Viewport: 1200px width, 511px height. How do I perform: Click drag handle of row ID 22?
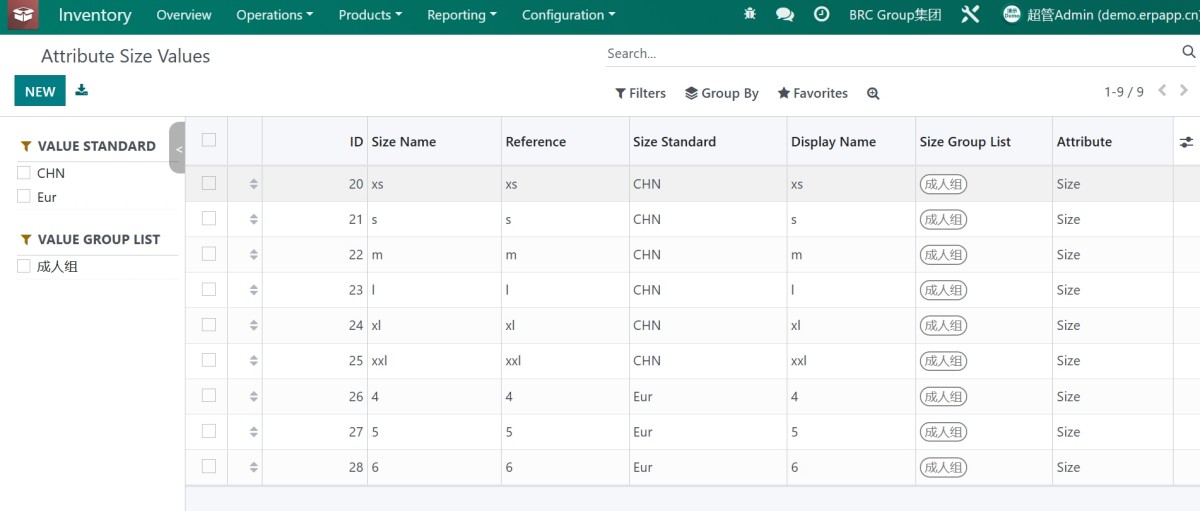point(254,255)
